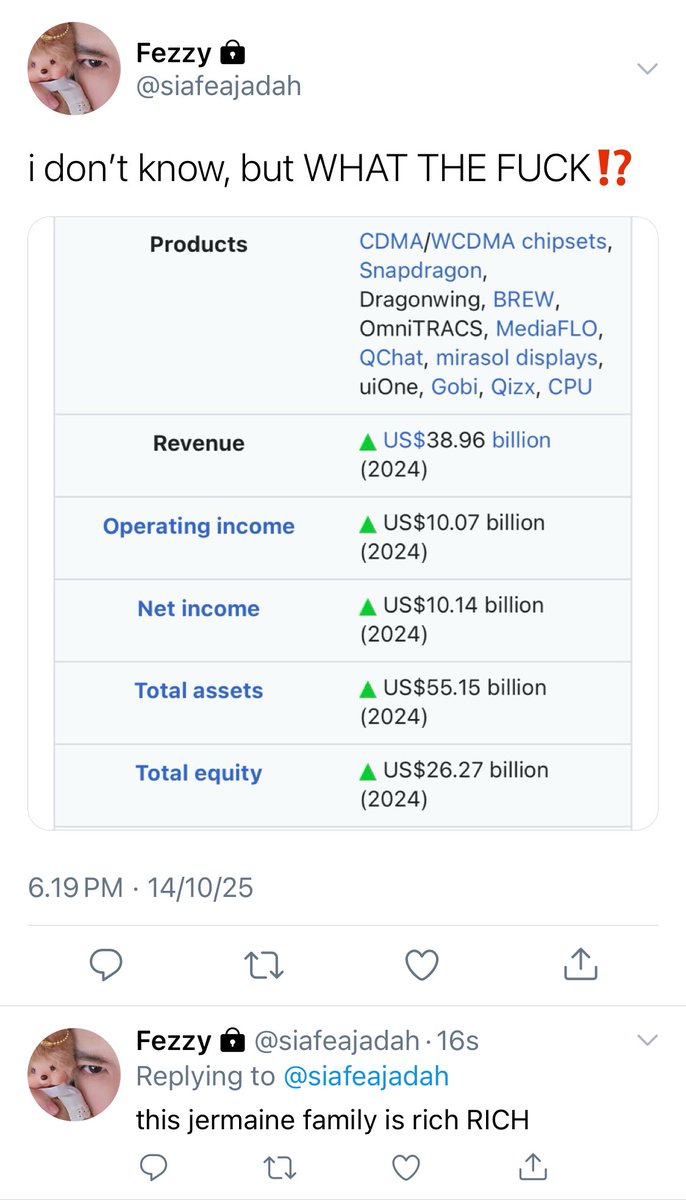
Task: Tap reply icon under the reply tweet
Action: 152,1165
